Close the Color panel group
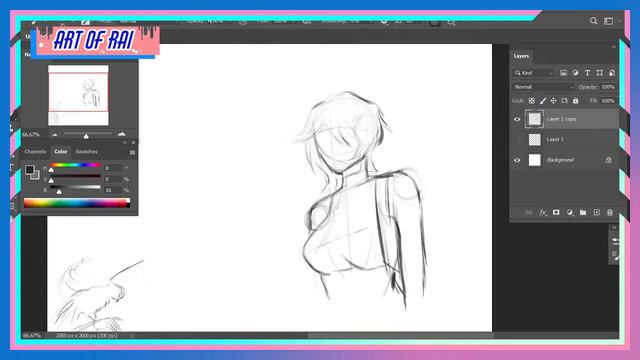Screen dimensions: 640x360 [x=133, y=142]
